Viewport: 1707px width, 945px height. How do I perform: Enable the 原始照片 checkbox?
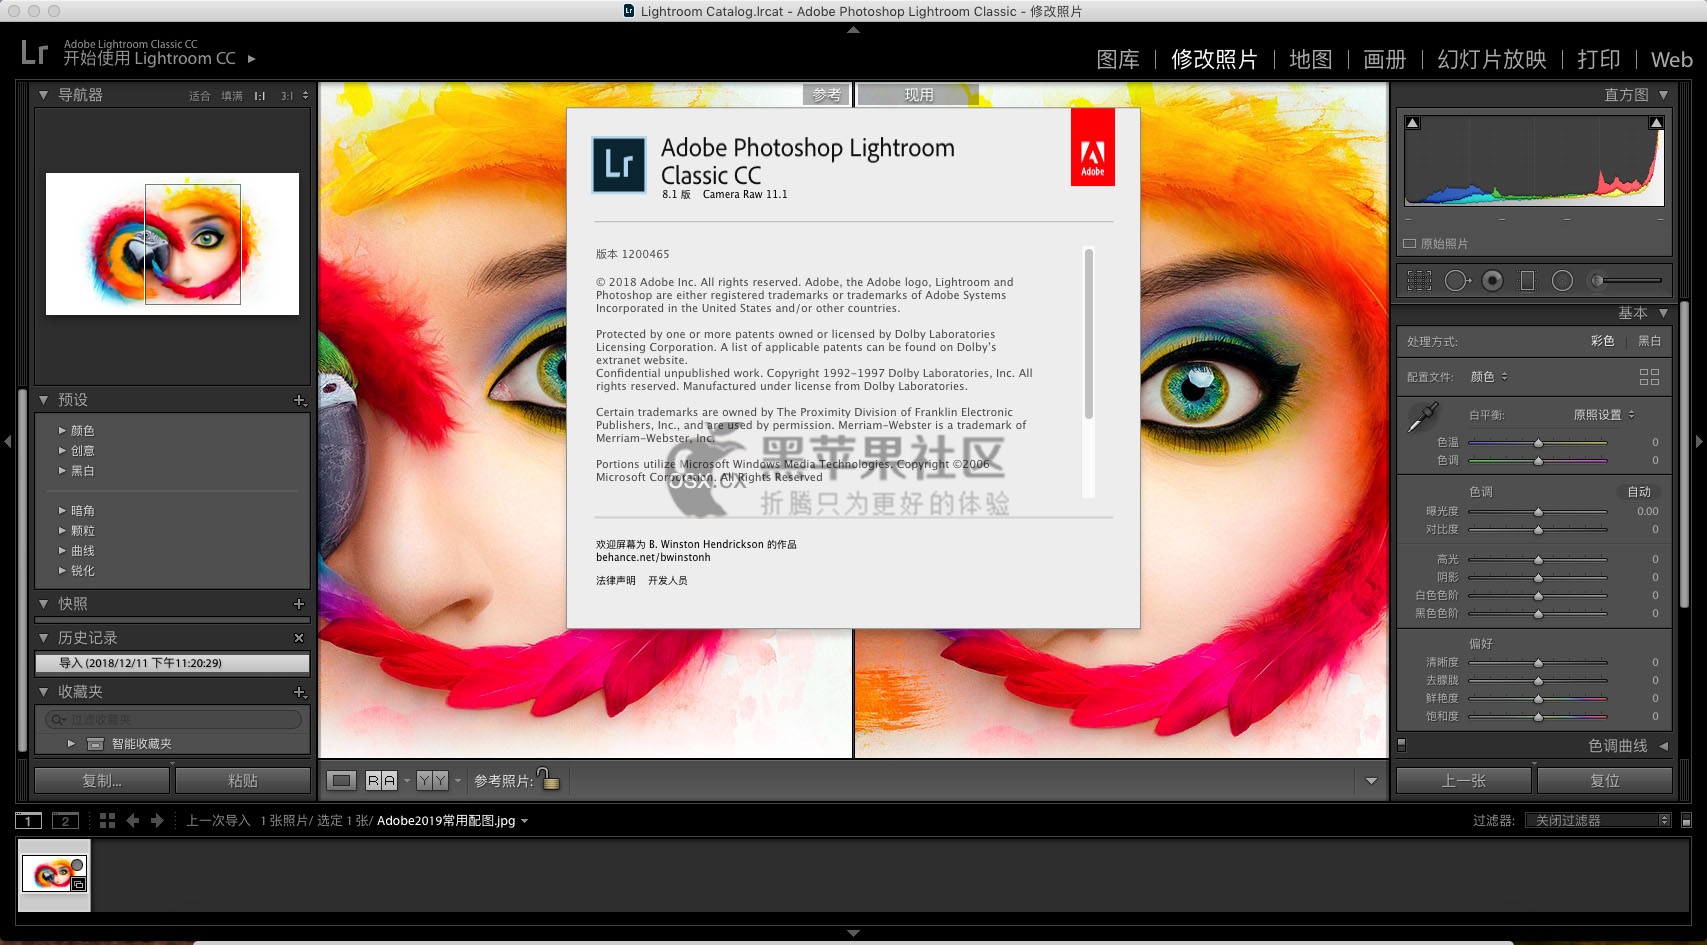1410,244
